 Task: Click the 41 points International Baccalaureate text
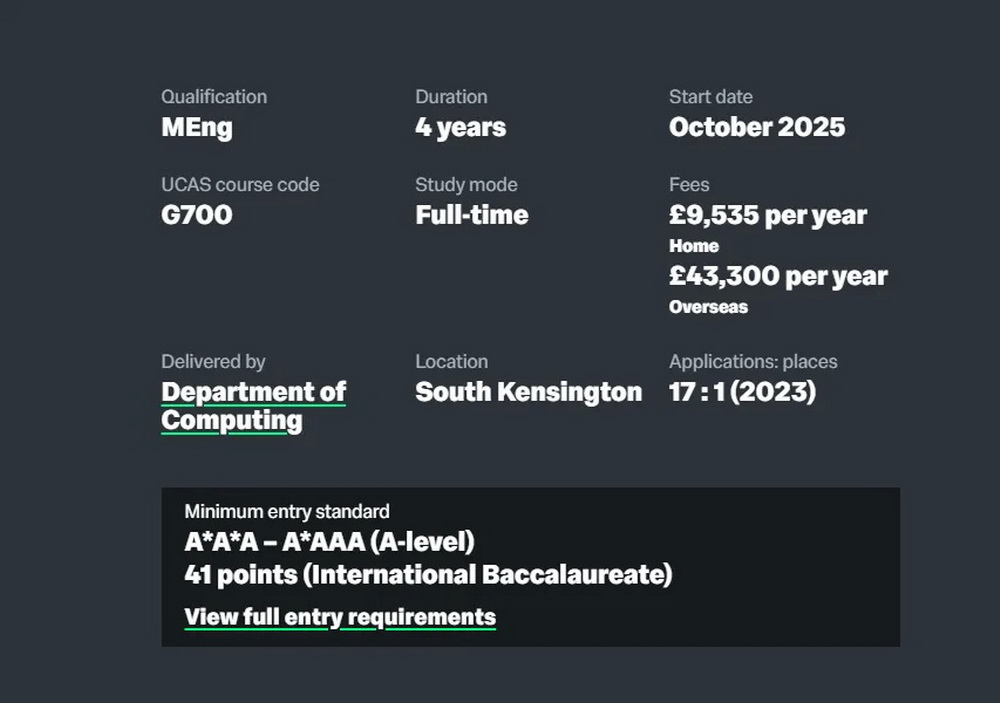tap(428, 575)
